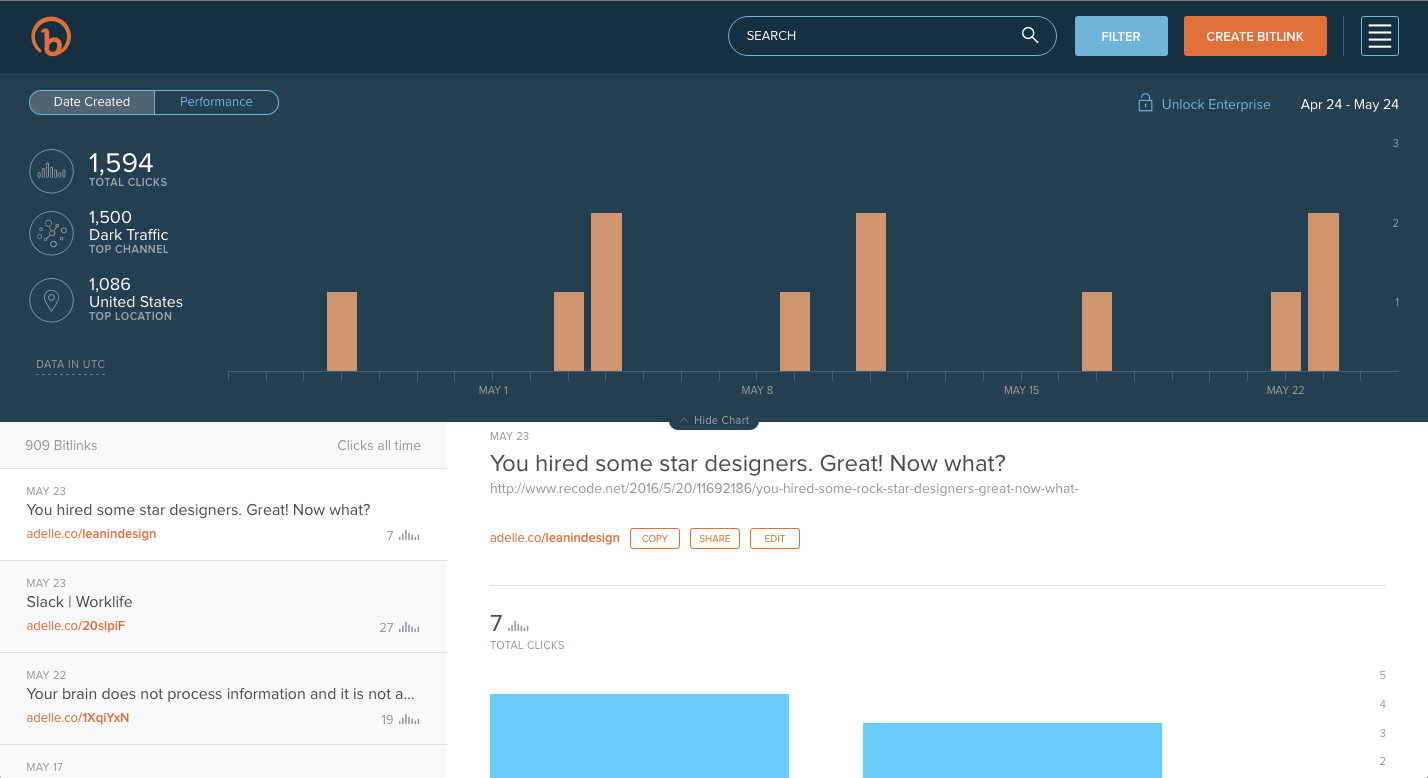Open the FILTER menu

click(1121, 35)
